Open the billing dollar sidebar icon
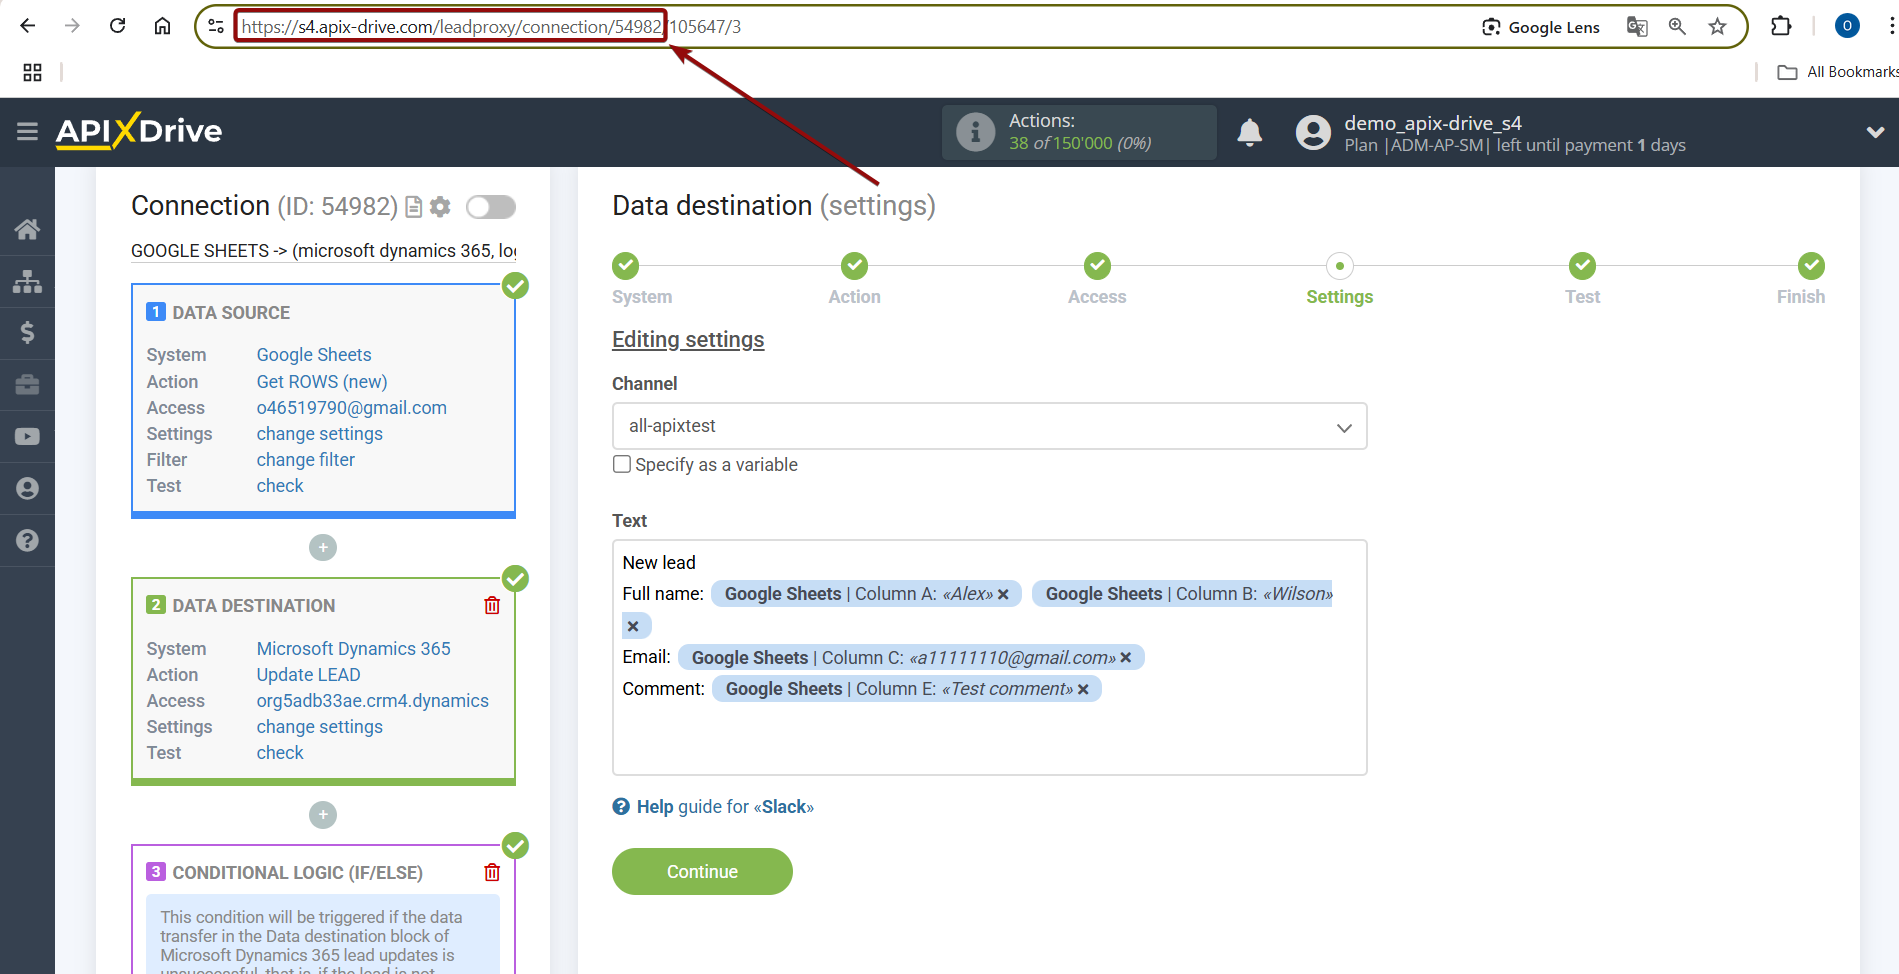The width and height of the screenshot is (1899, 974). (x=27, y=333)
